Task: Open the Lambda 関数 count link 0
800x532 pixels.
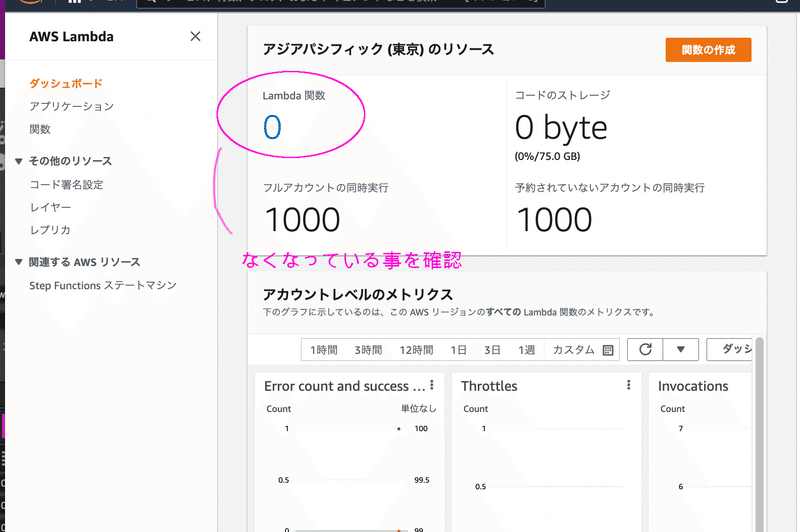Action: pos(272,127)
